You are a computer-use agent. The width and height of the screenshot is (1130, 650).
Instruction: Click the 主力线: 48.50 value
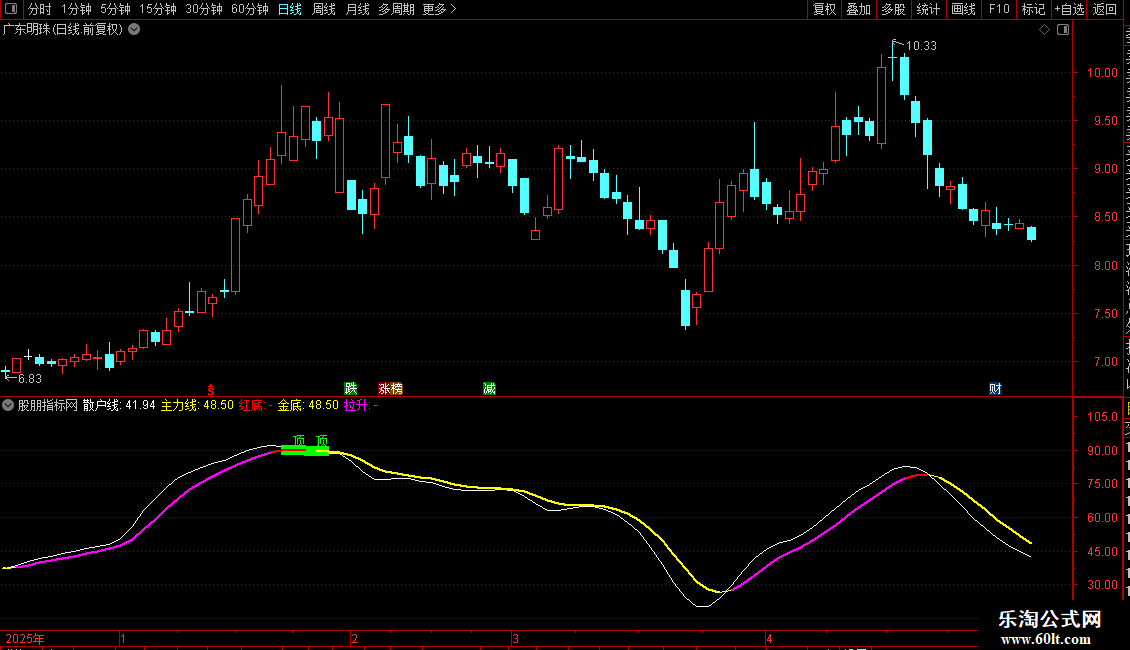click(197, 405)
